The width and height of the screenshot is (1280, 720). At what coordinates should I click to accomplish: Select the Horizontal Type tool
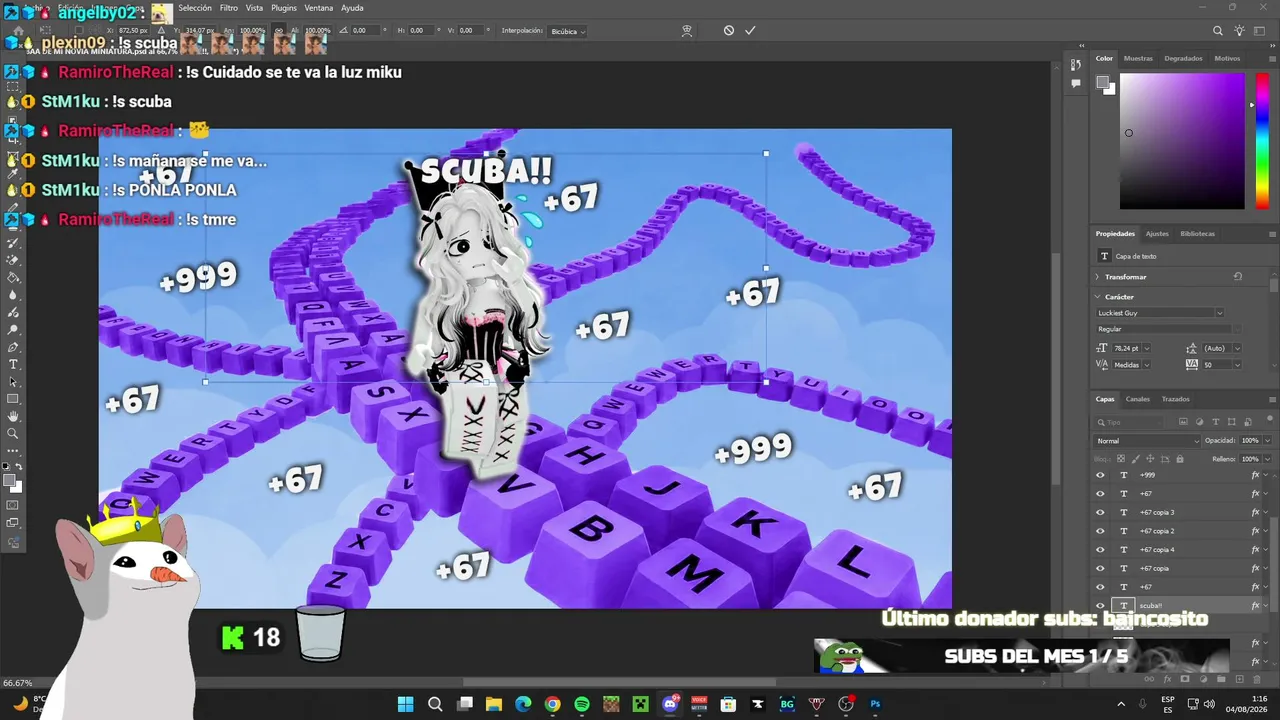pos(13,364)
